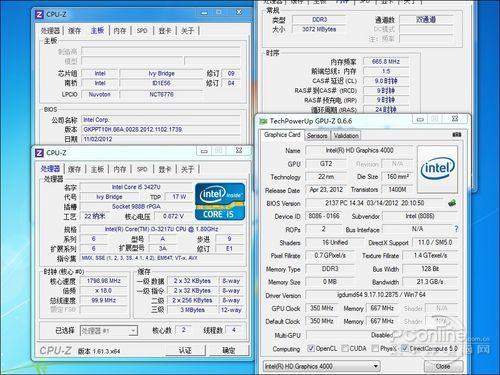Click the 线程数 4 value
The height and width of the screenshot is (375, 500).
234,330
